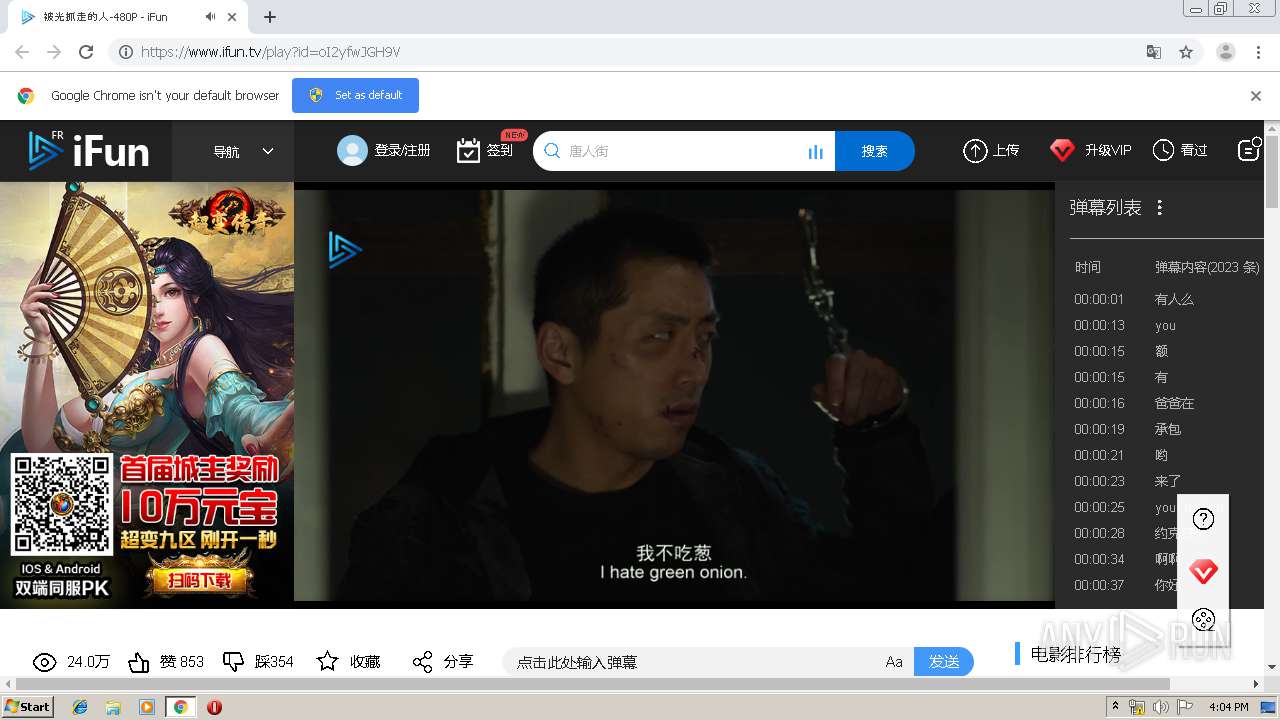The width and height of the screenshot is (1280, 720).
Task: Open the Aa danmaku font settings
Action: pos(894,662)
